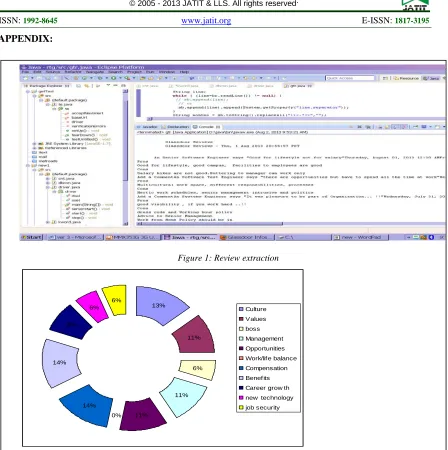This screenshot has height=450, width=448.
Task: Click the Windows Start button
Action: [32, 237]
